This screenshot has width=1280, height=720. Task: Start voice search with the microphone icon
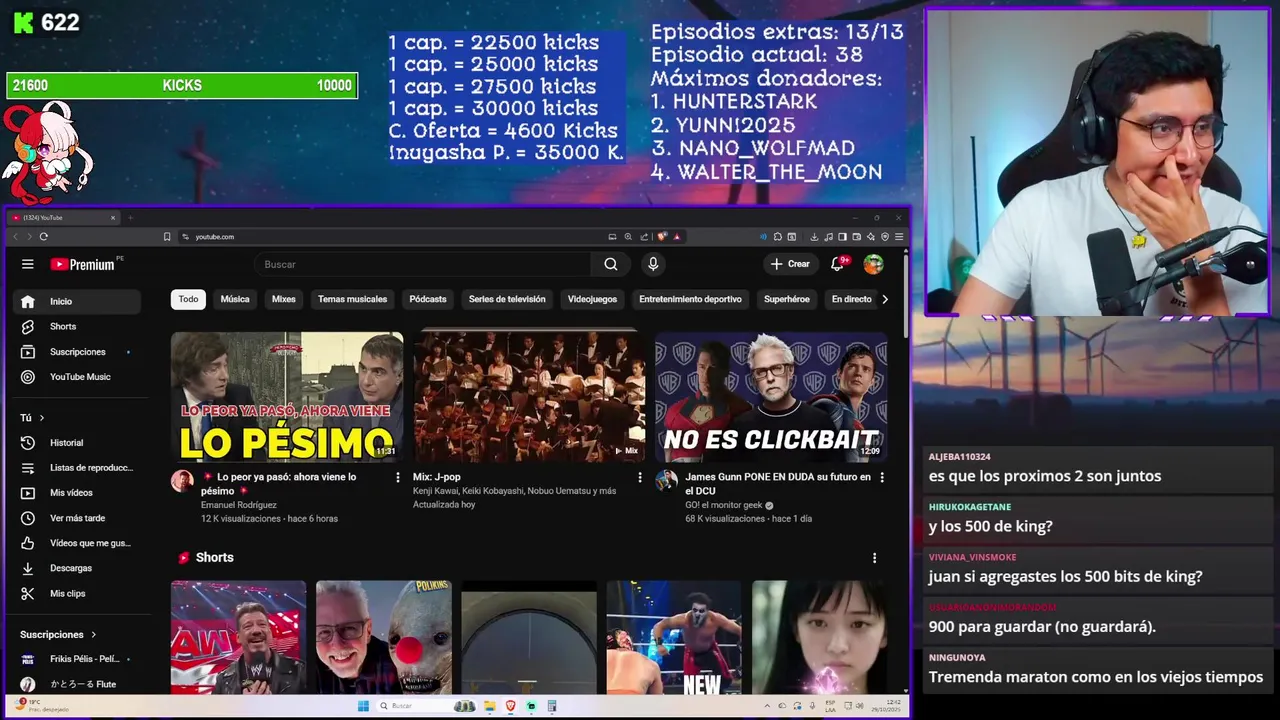pyautogui.click(x=653, y=264)
